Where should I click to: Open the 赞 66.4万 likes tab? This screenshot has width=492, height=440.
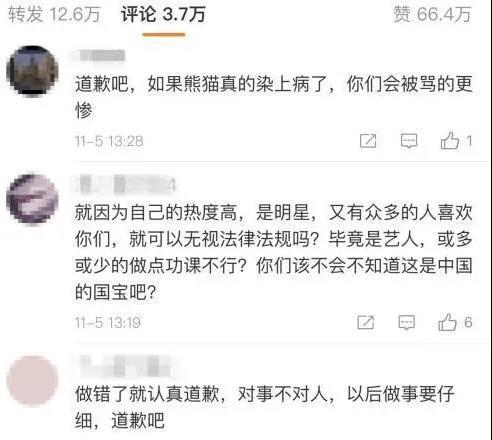(x=432, y=15)
